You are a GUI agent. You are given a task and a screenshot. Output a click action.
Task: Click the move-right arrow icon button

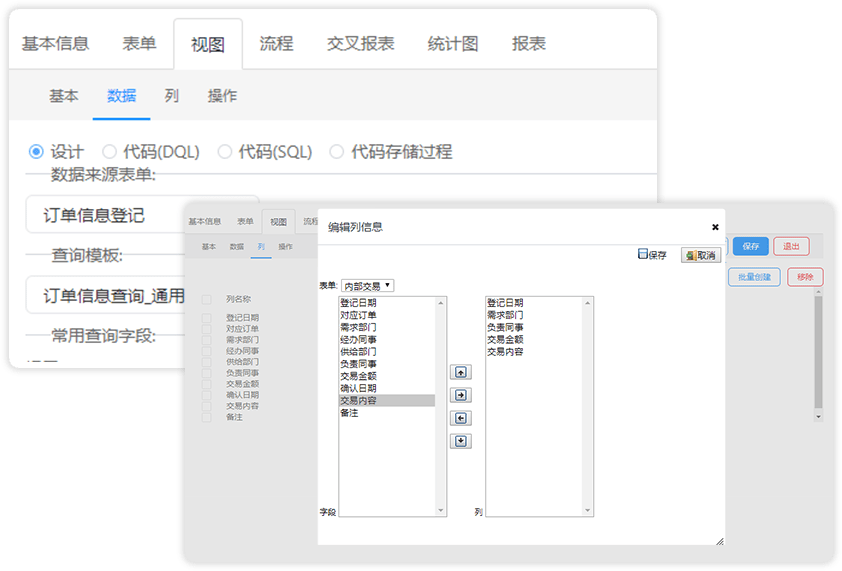(x=461, y=395)
